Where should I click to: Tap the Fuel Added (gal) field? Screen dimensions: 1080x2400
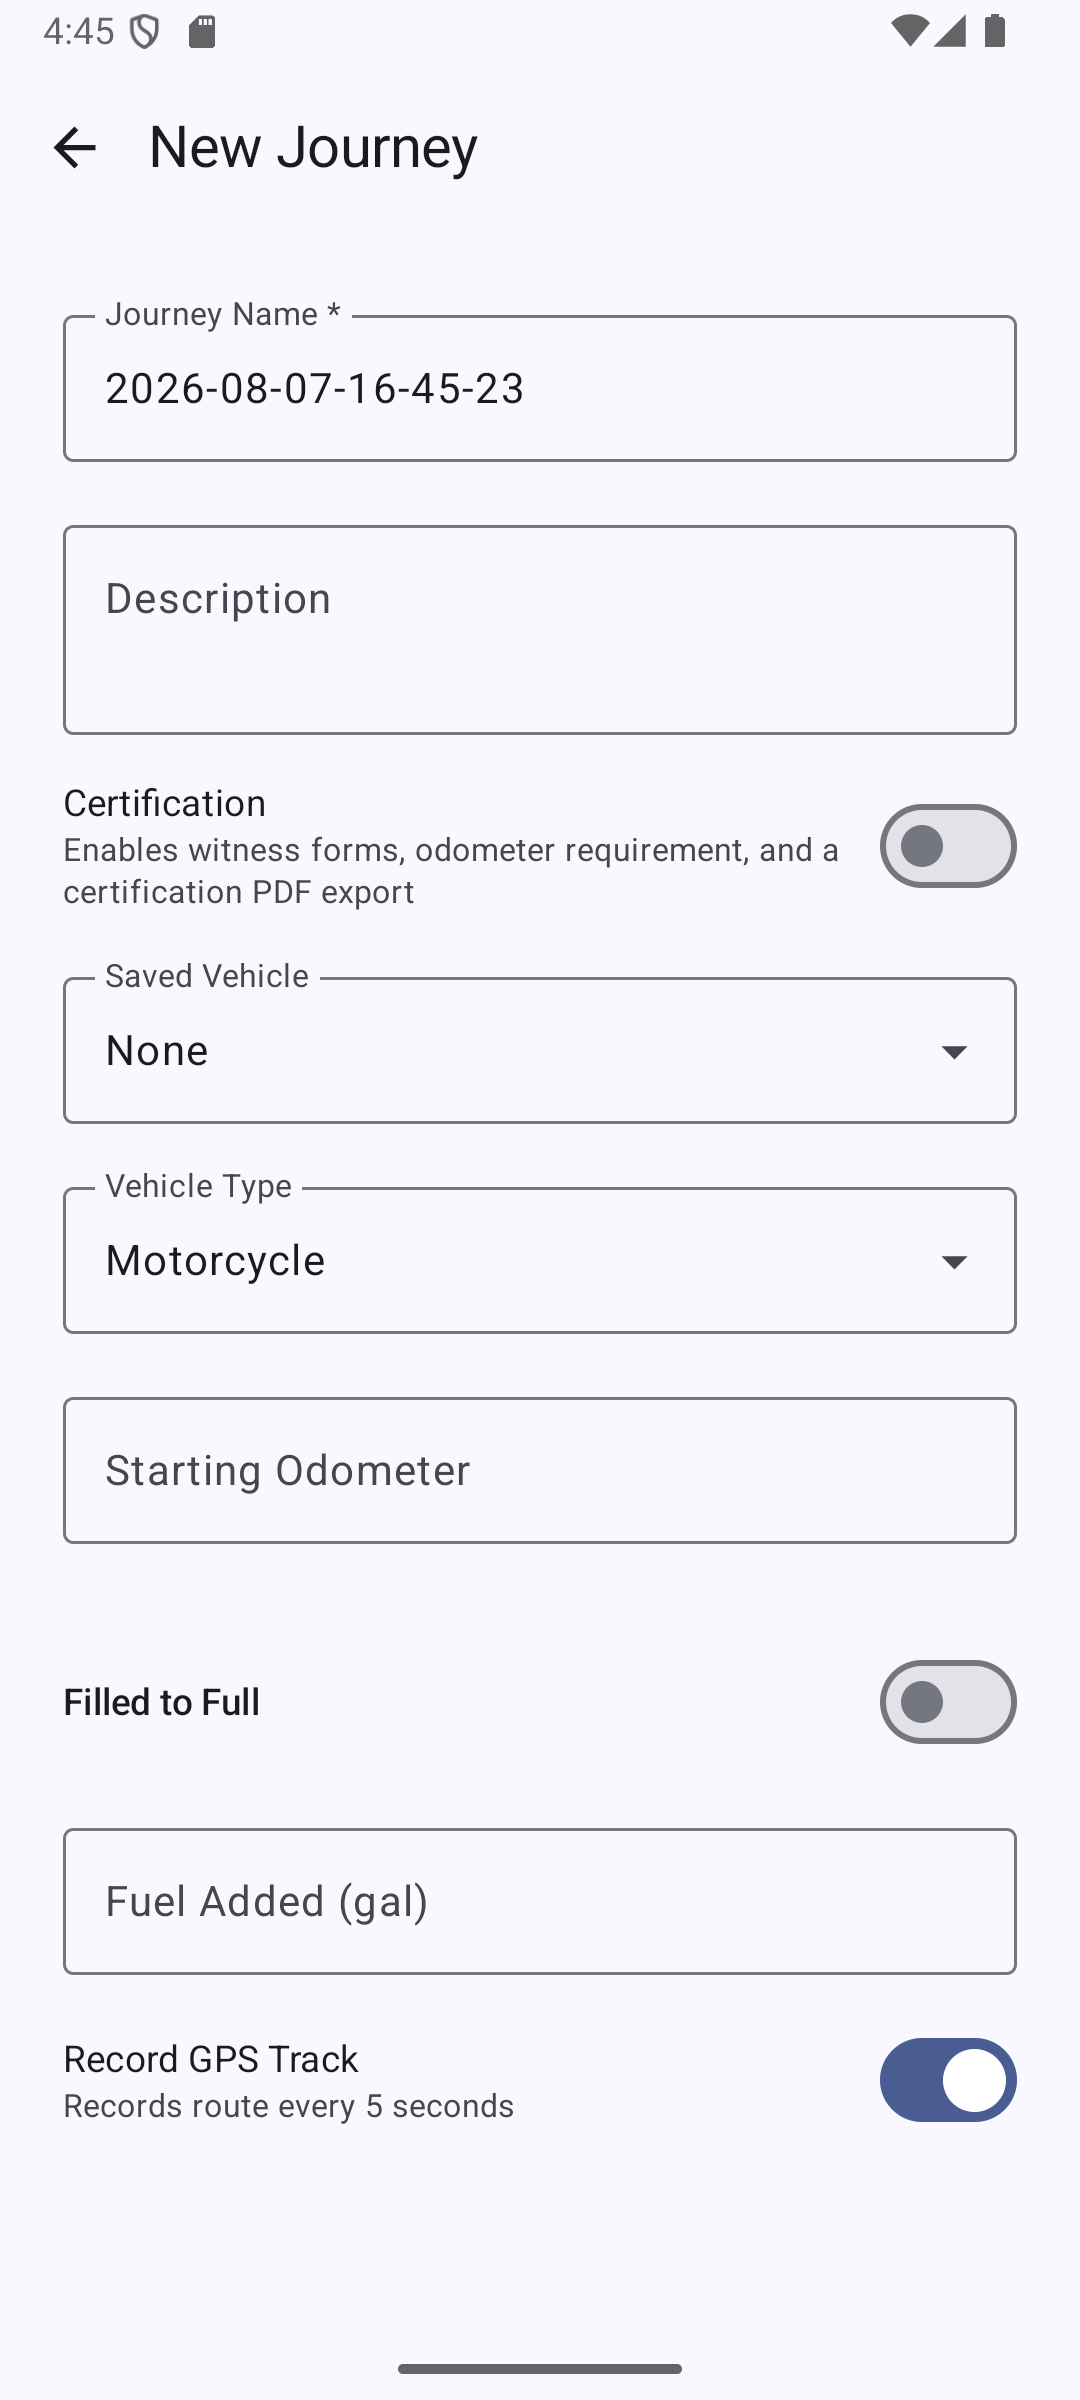pyautogui.click(x=540, y=1901)
